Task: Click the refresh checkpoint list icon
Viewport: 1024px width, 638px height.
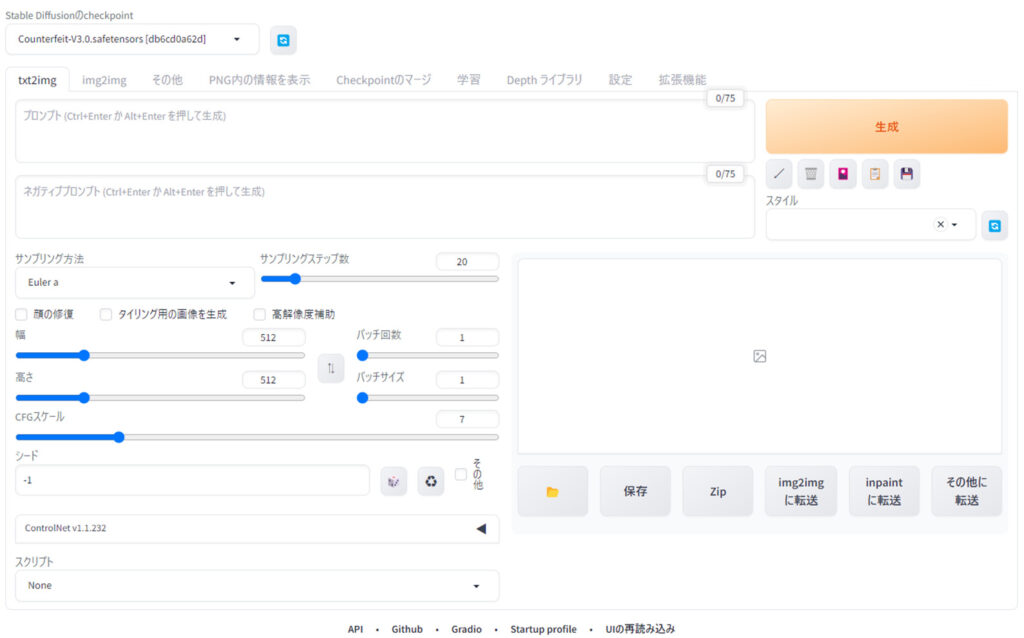Action: [x=283, y=40]
